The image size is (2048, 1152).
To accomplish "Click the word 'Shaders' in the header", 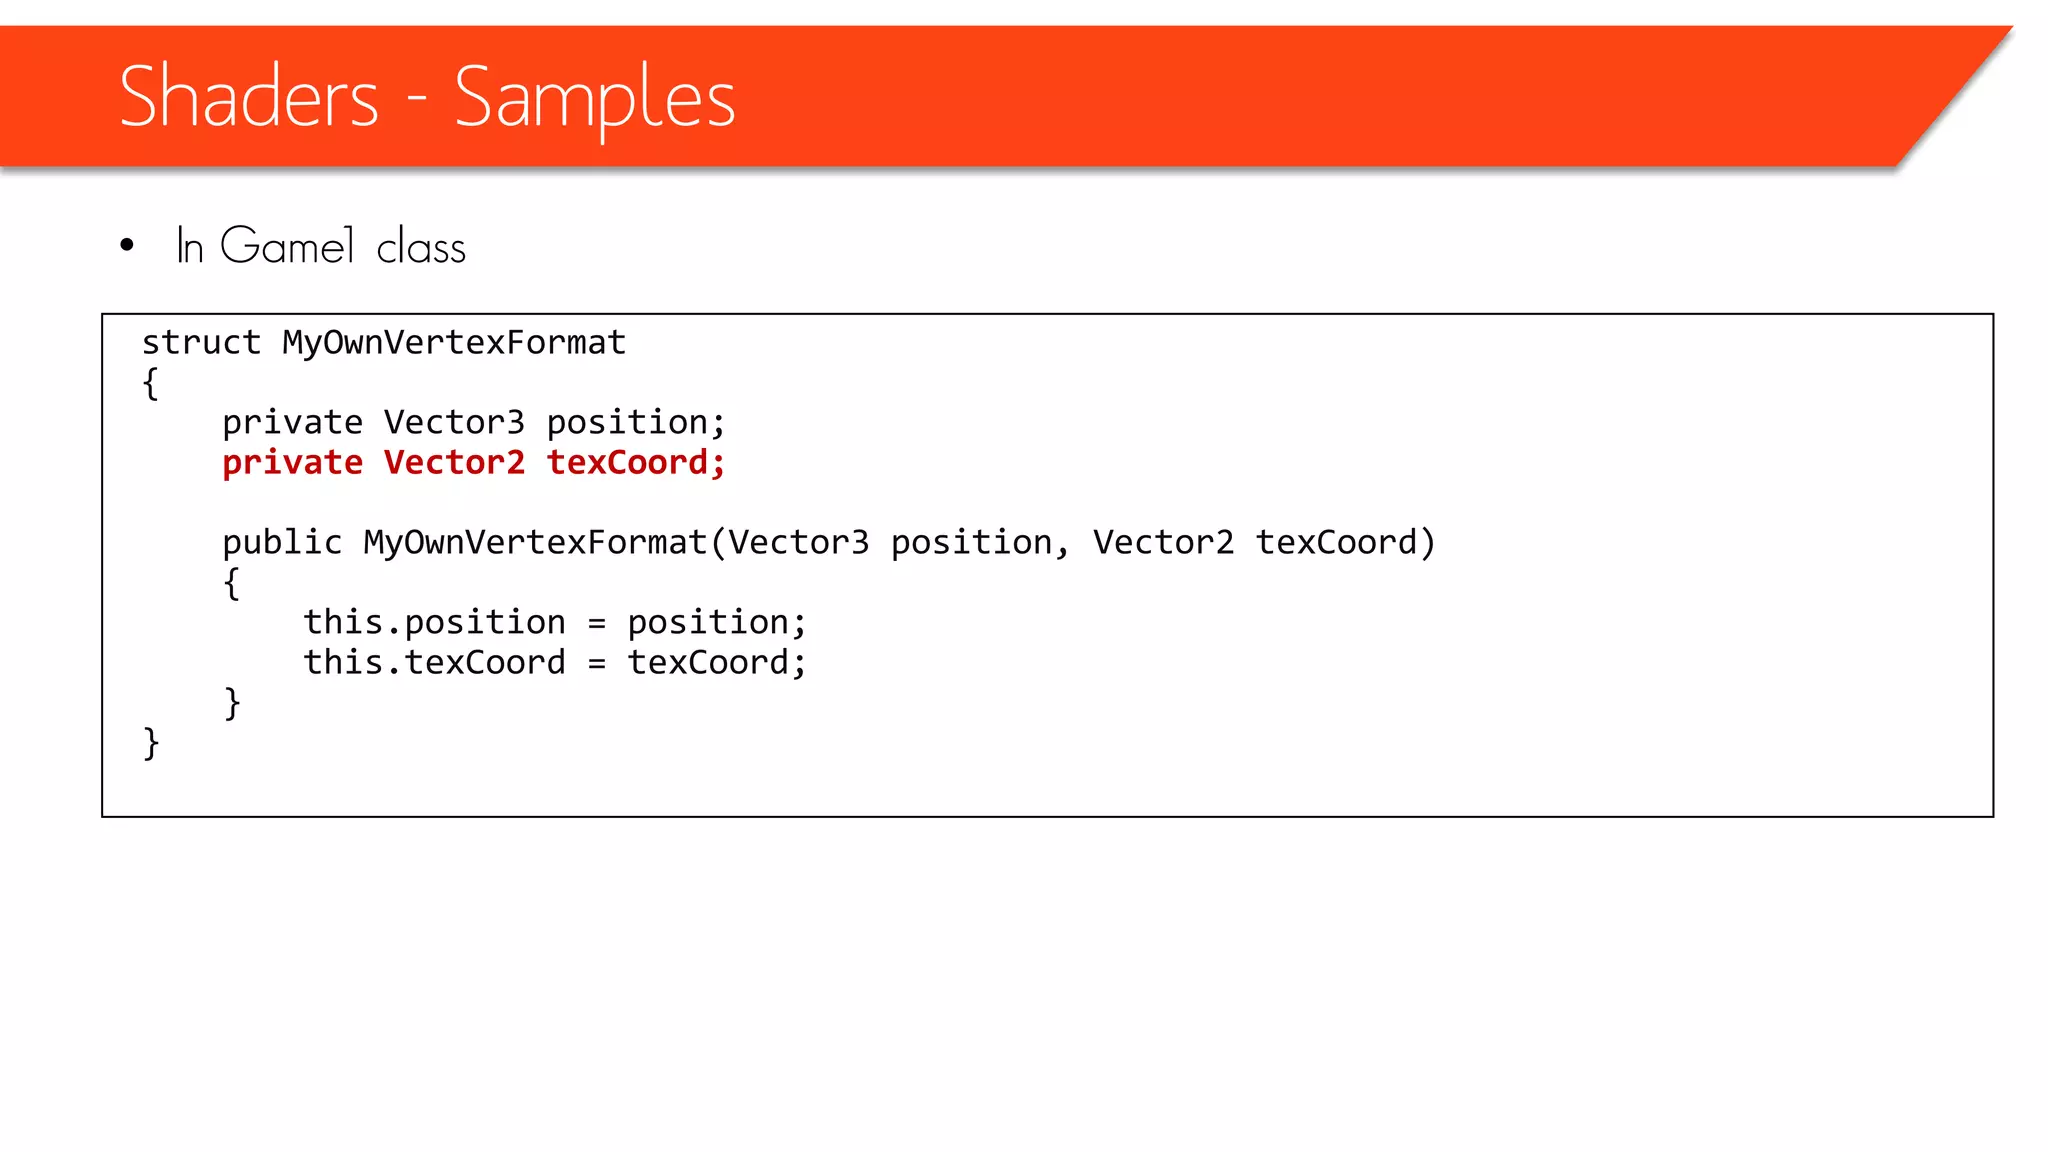I will pyautogui.click(x=249, y=96).
